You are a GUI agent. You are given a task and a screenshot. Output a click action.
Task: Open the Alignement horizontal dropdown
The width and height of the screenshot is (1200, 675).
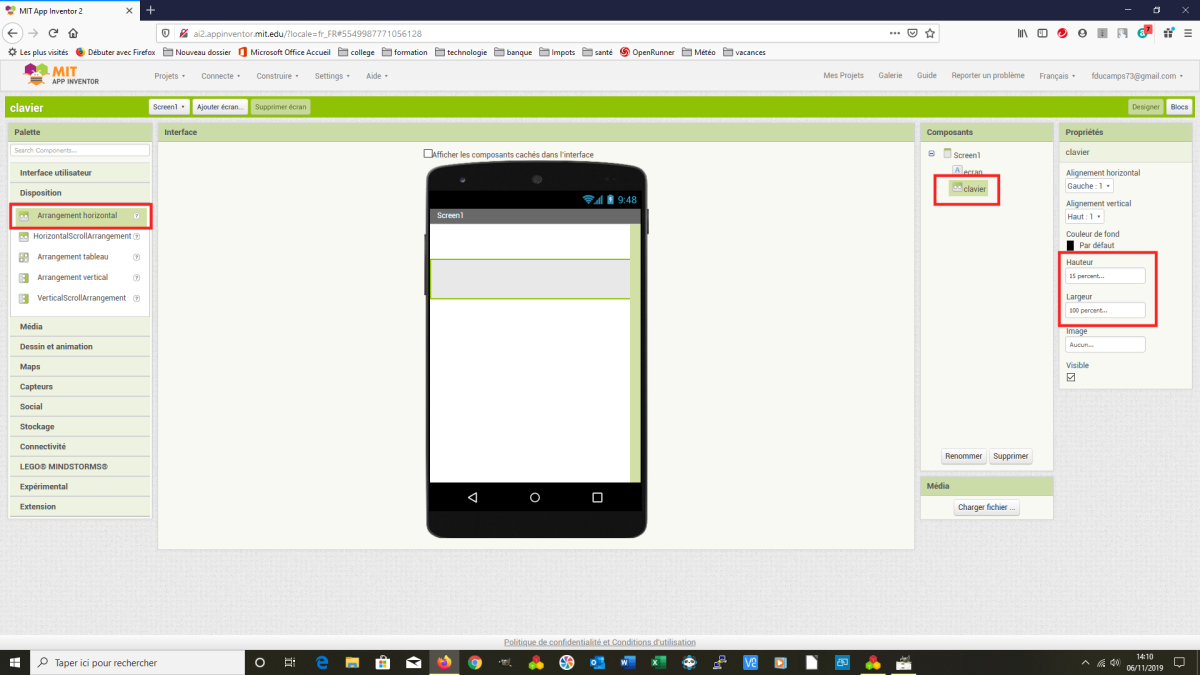click(x=1089, y=186)
